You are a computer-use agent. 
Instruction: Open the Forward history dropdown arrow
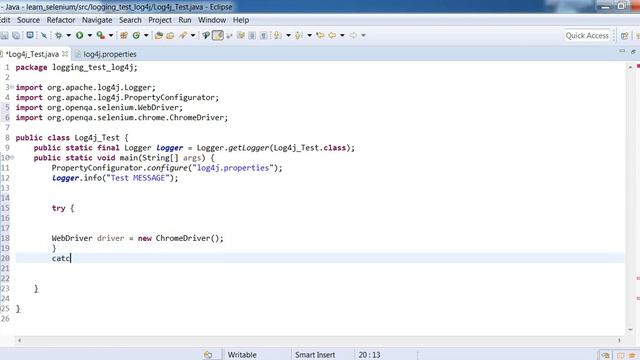coord(363,36)
